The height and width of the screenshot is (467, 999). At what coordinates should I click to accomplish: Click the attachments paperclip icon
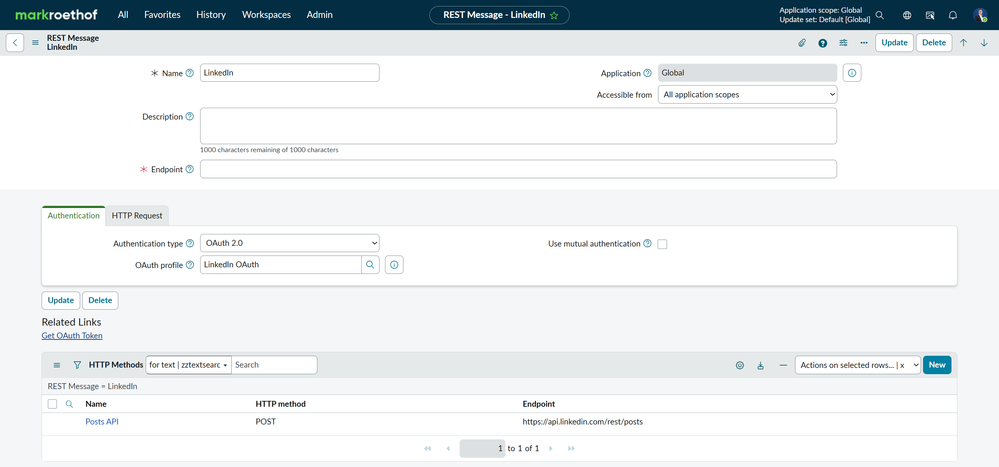[802, 43]
